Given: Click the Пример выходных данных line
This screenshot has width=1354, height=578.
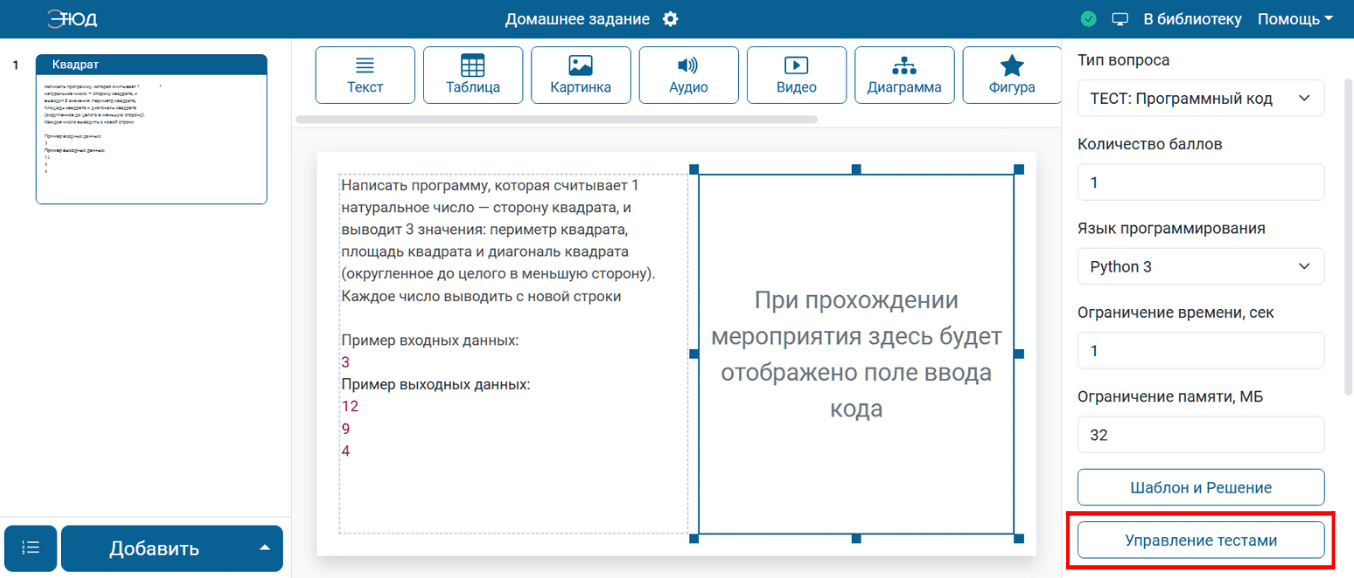Looking at the screenshot, I should 436,384.
